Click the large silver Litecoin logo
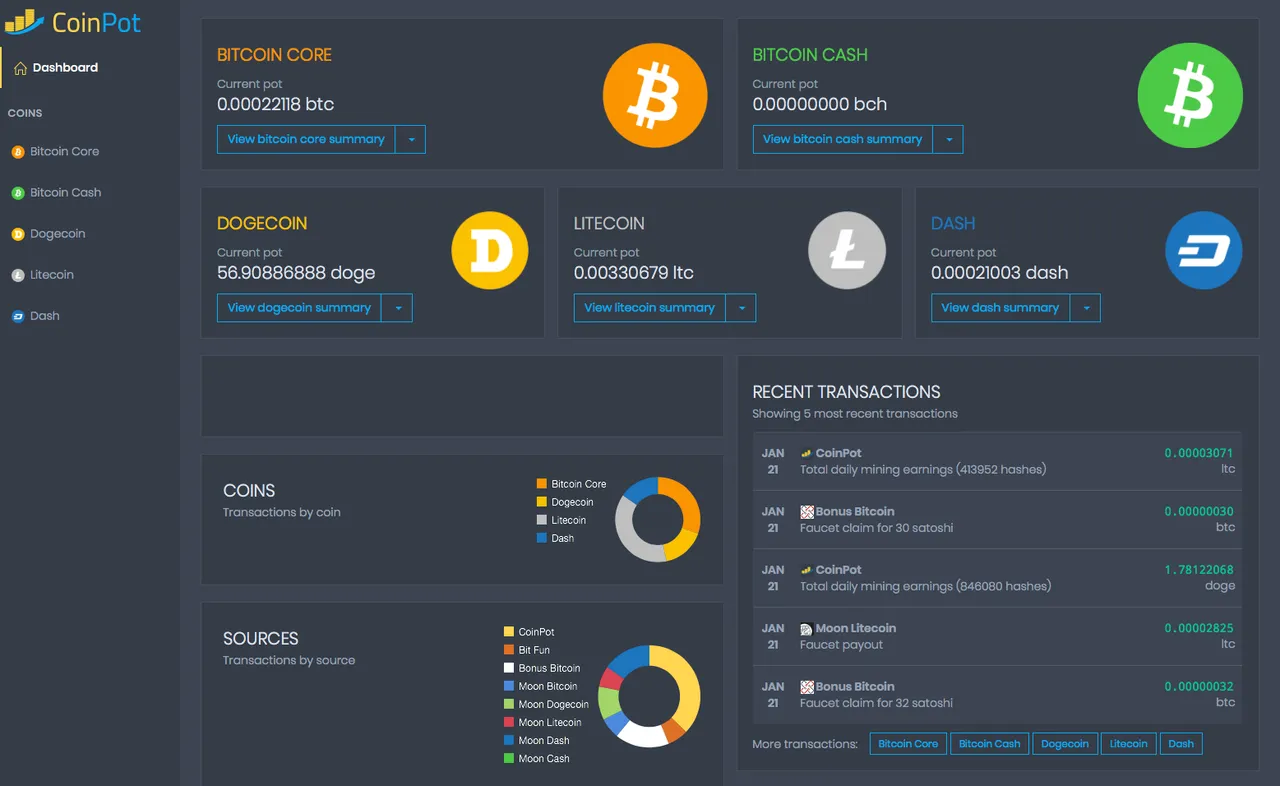This screenshot has width=1280, height=786. tap(847, 251)
